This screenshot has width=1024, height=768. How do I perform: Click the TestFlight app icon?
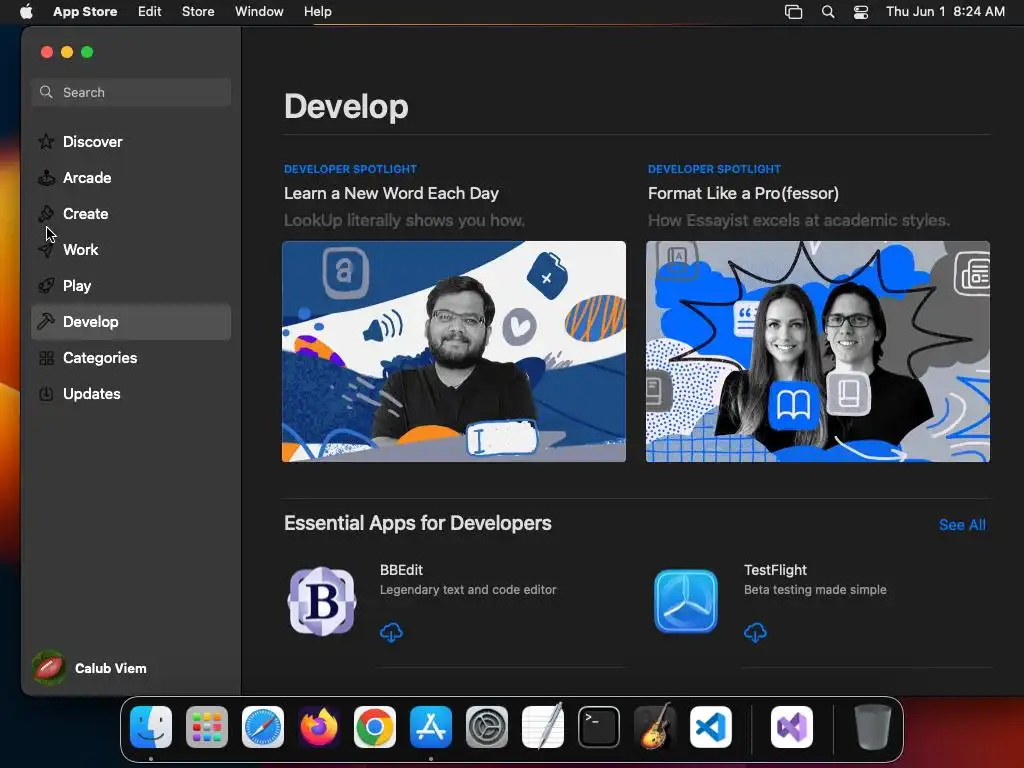pyautogui.click(x=686, y=601)
